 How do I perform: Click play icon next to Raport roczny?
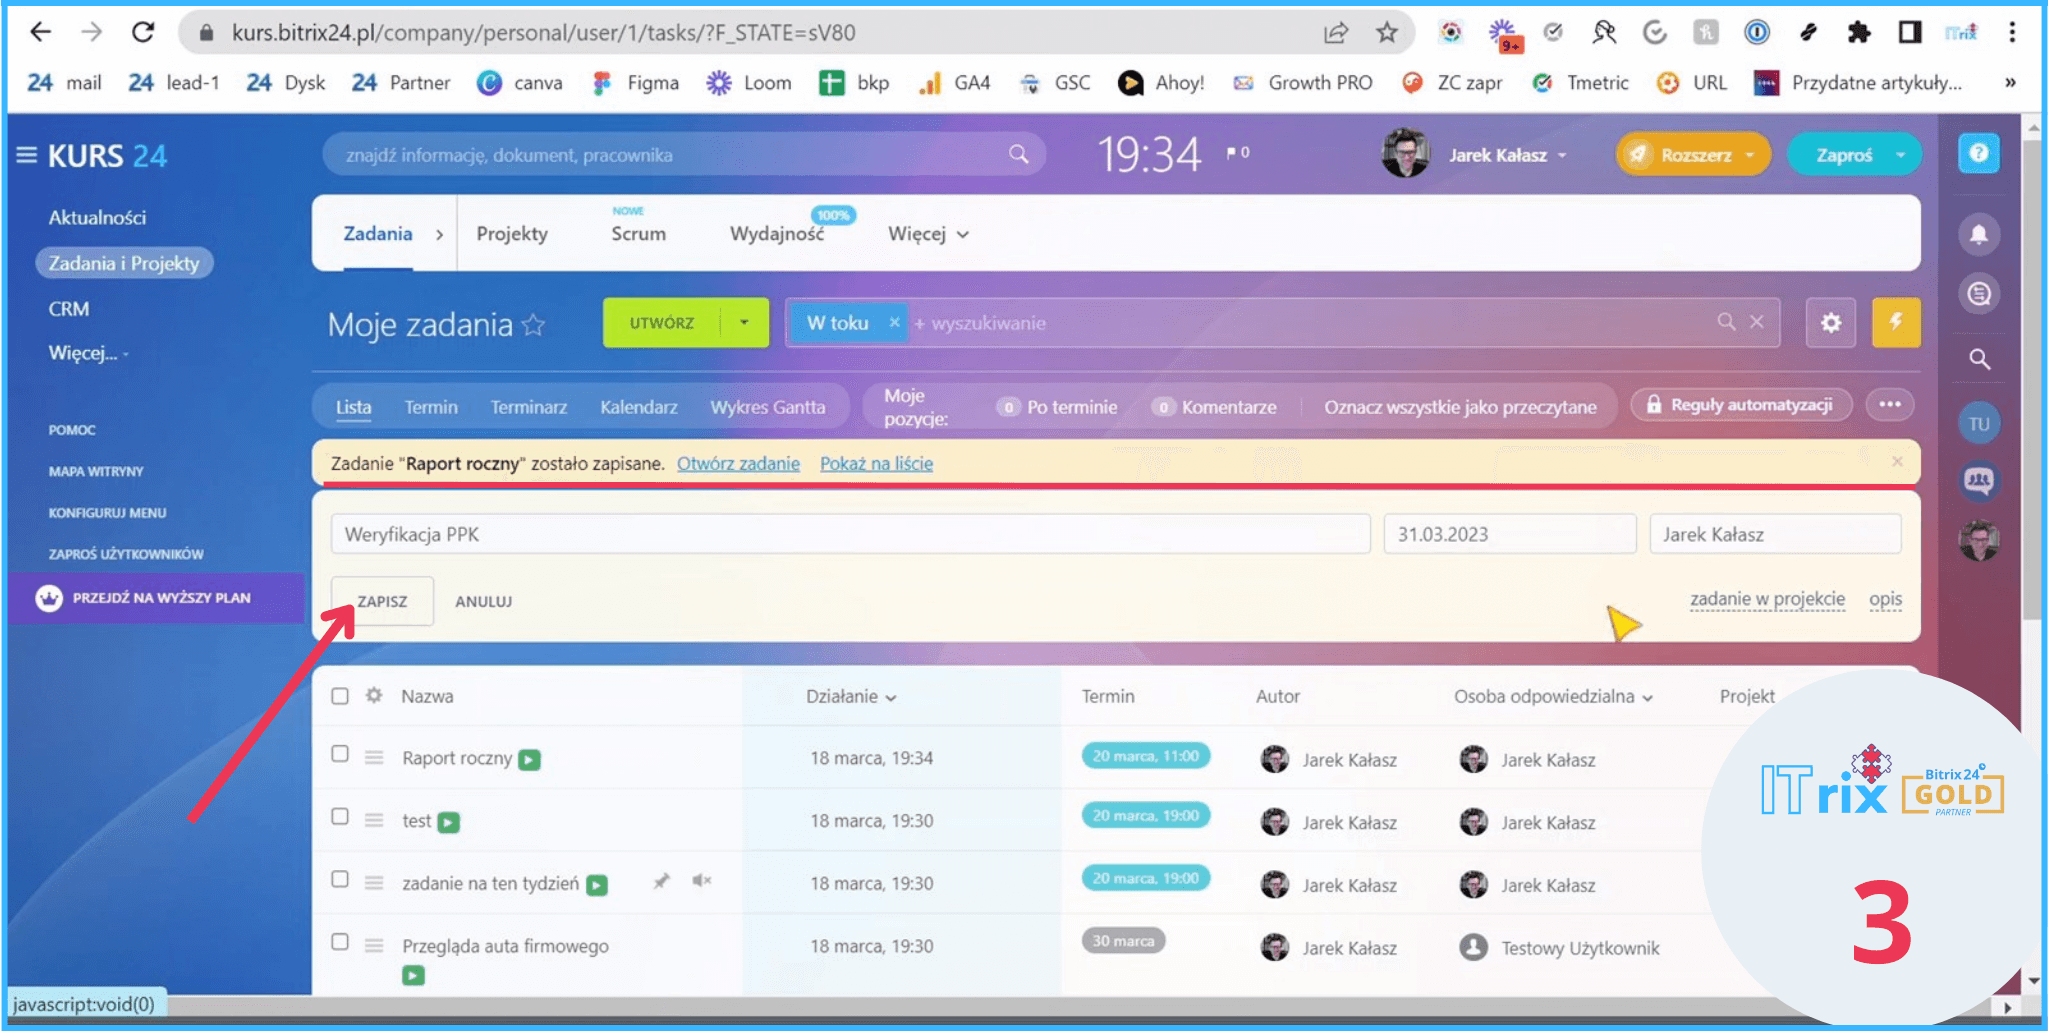pyautogui.click(x=530, y=760)
